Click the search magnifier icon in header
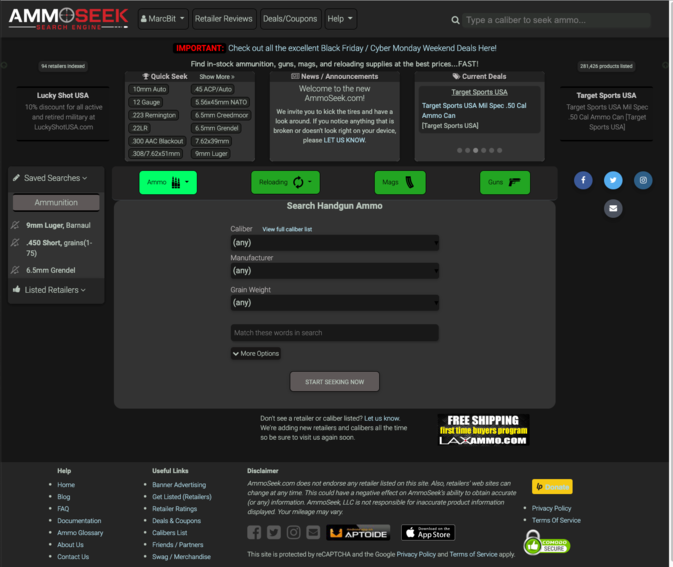The height and width of the screenshot is (567, 673). pos(455,20)
